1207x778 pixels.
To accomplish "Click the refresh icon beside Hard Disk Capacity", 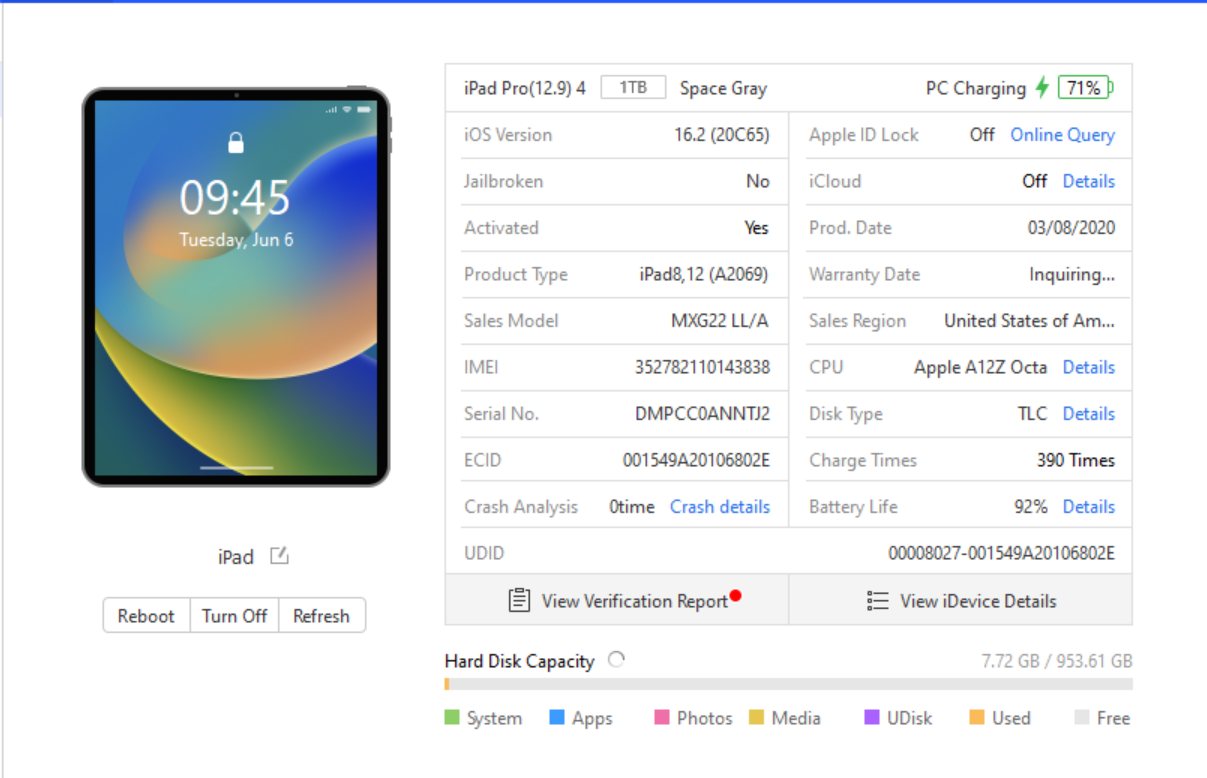I will (616, 658).
